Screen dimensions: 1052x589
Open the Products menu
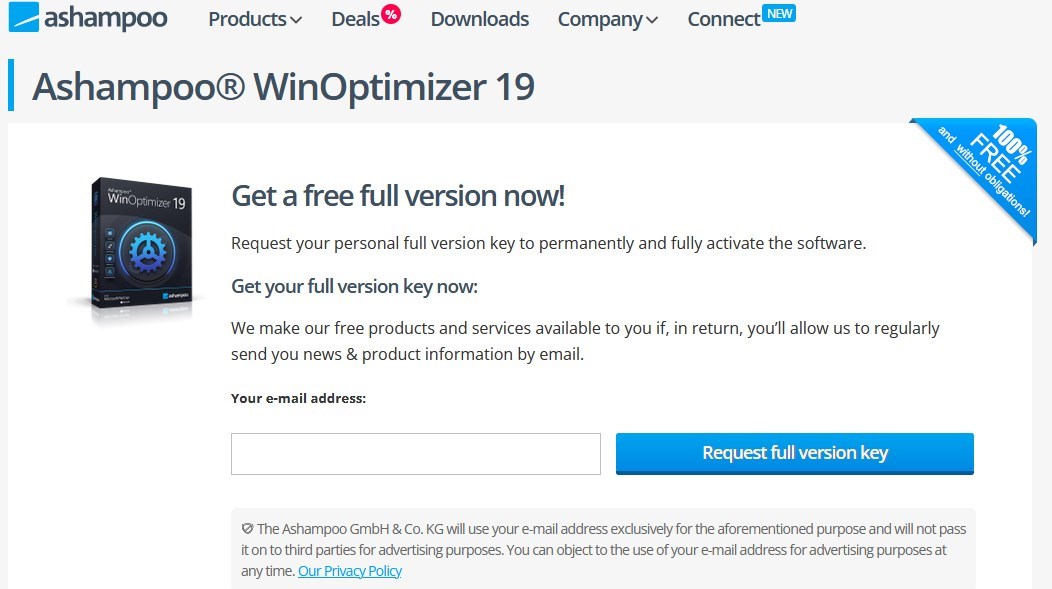(247, 19)
